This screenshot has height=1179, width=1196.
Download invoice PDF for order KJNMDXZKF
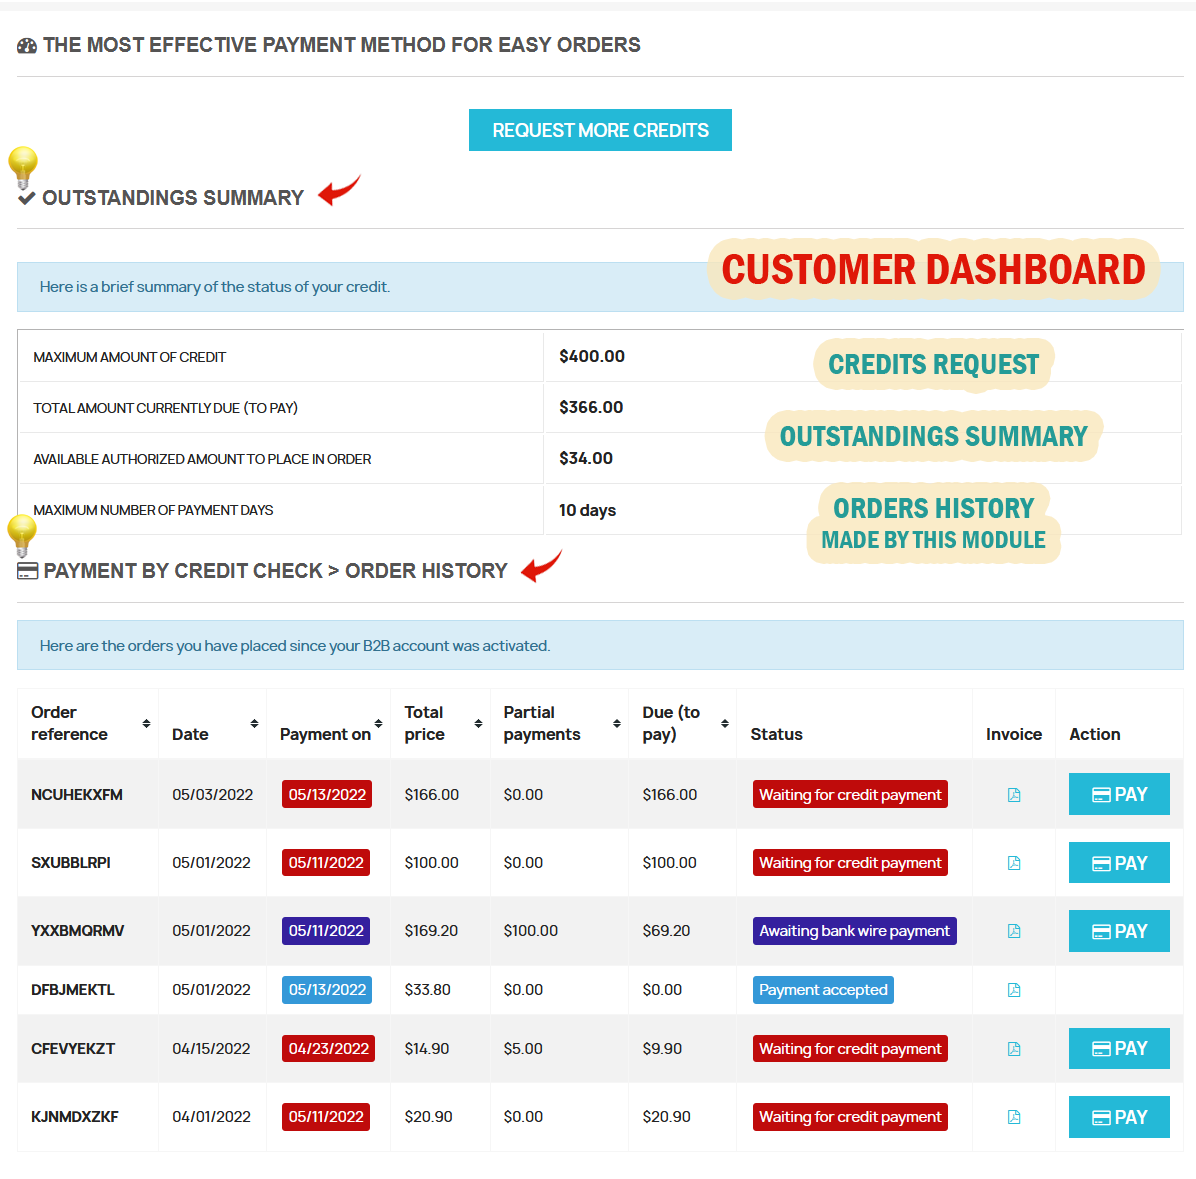(x=1013, y=1117)
